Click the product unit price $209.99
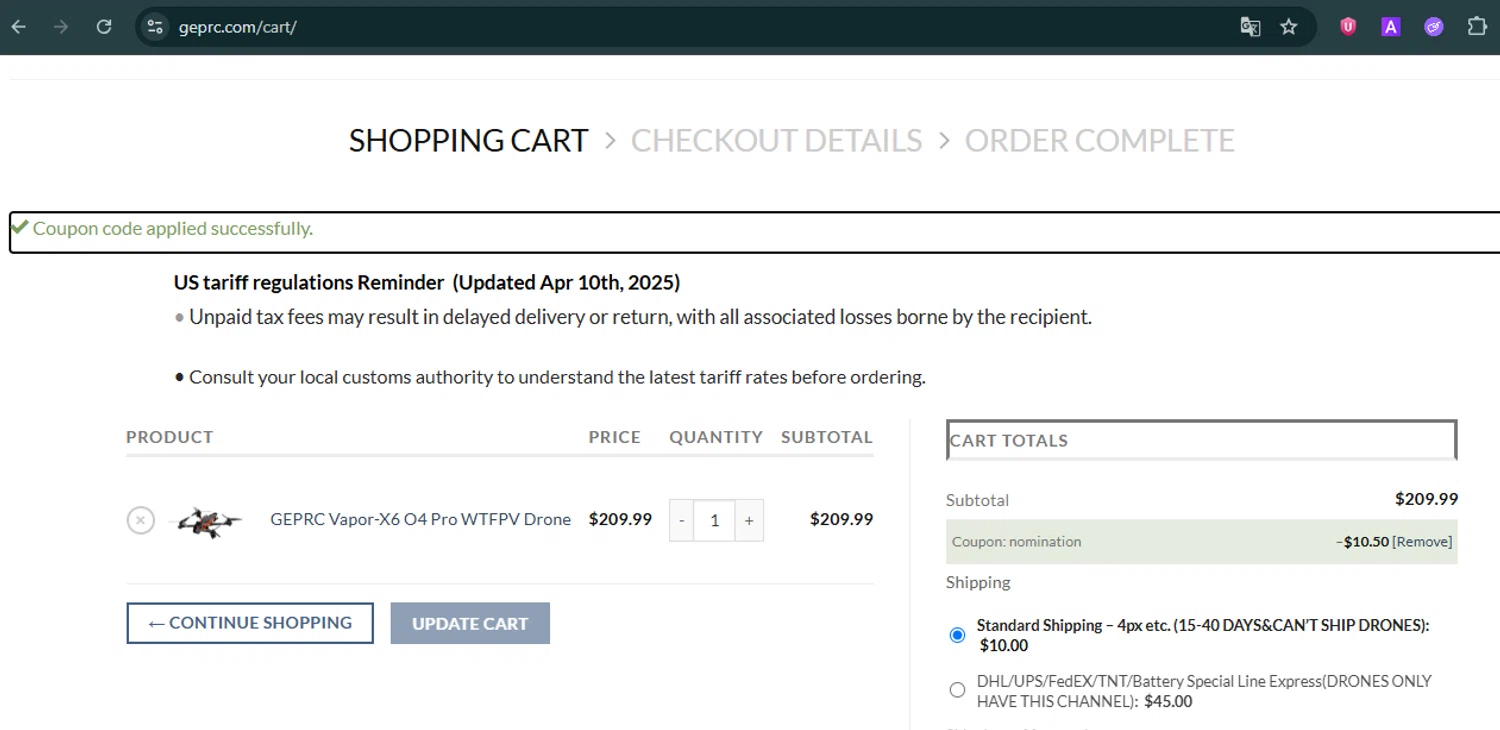This screenshot has height=730, width=1500. (x=620, y=519)
